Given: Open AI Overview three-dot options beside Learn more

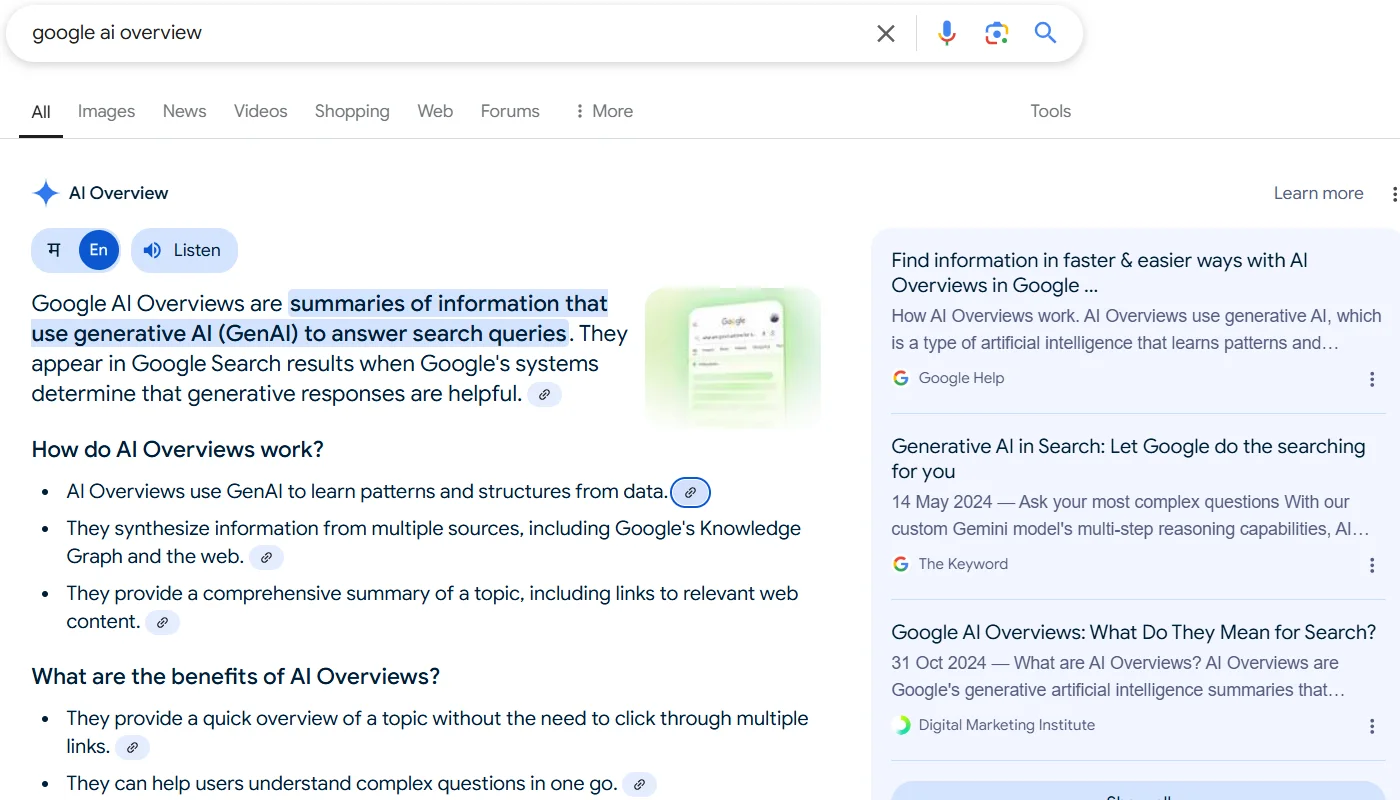Looking at the screenshot, I should coord(1393,194).
